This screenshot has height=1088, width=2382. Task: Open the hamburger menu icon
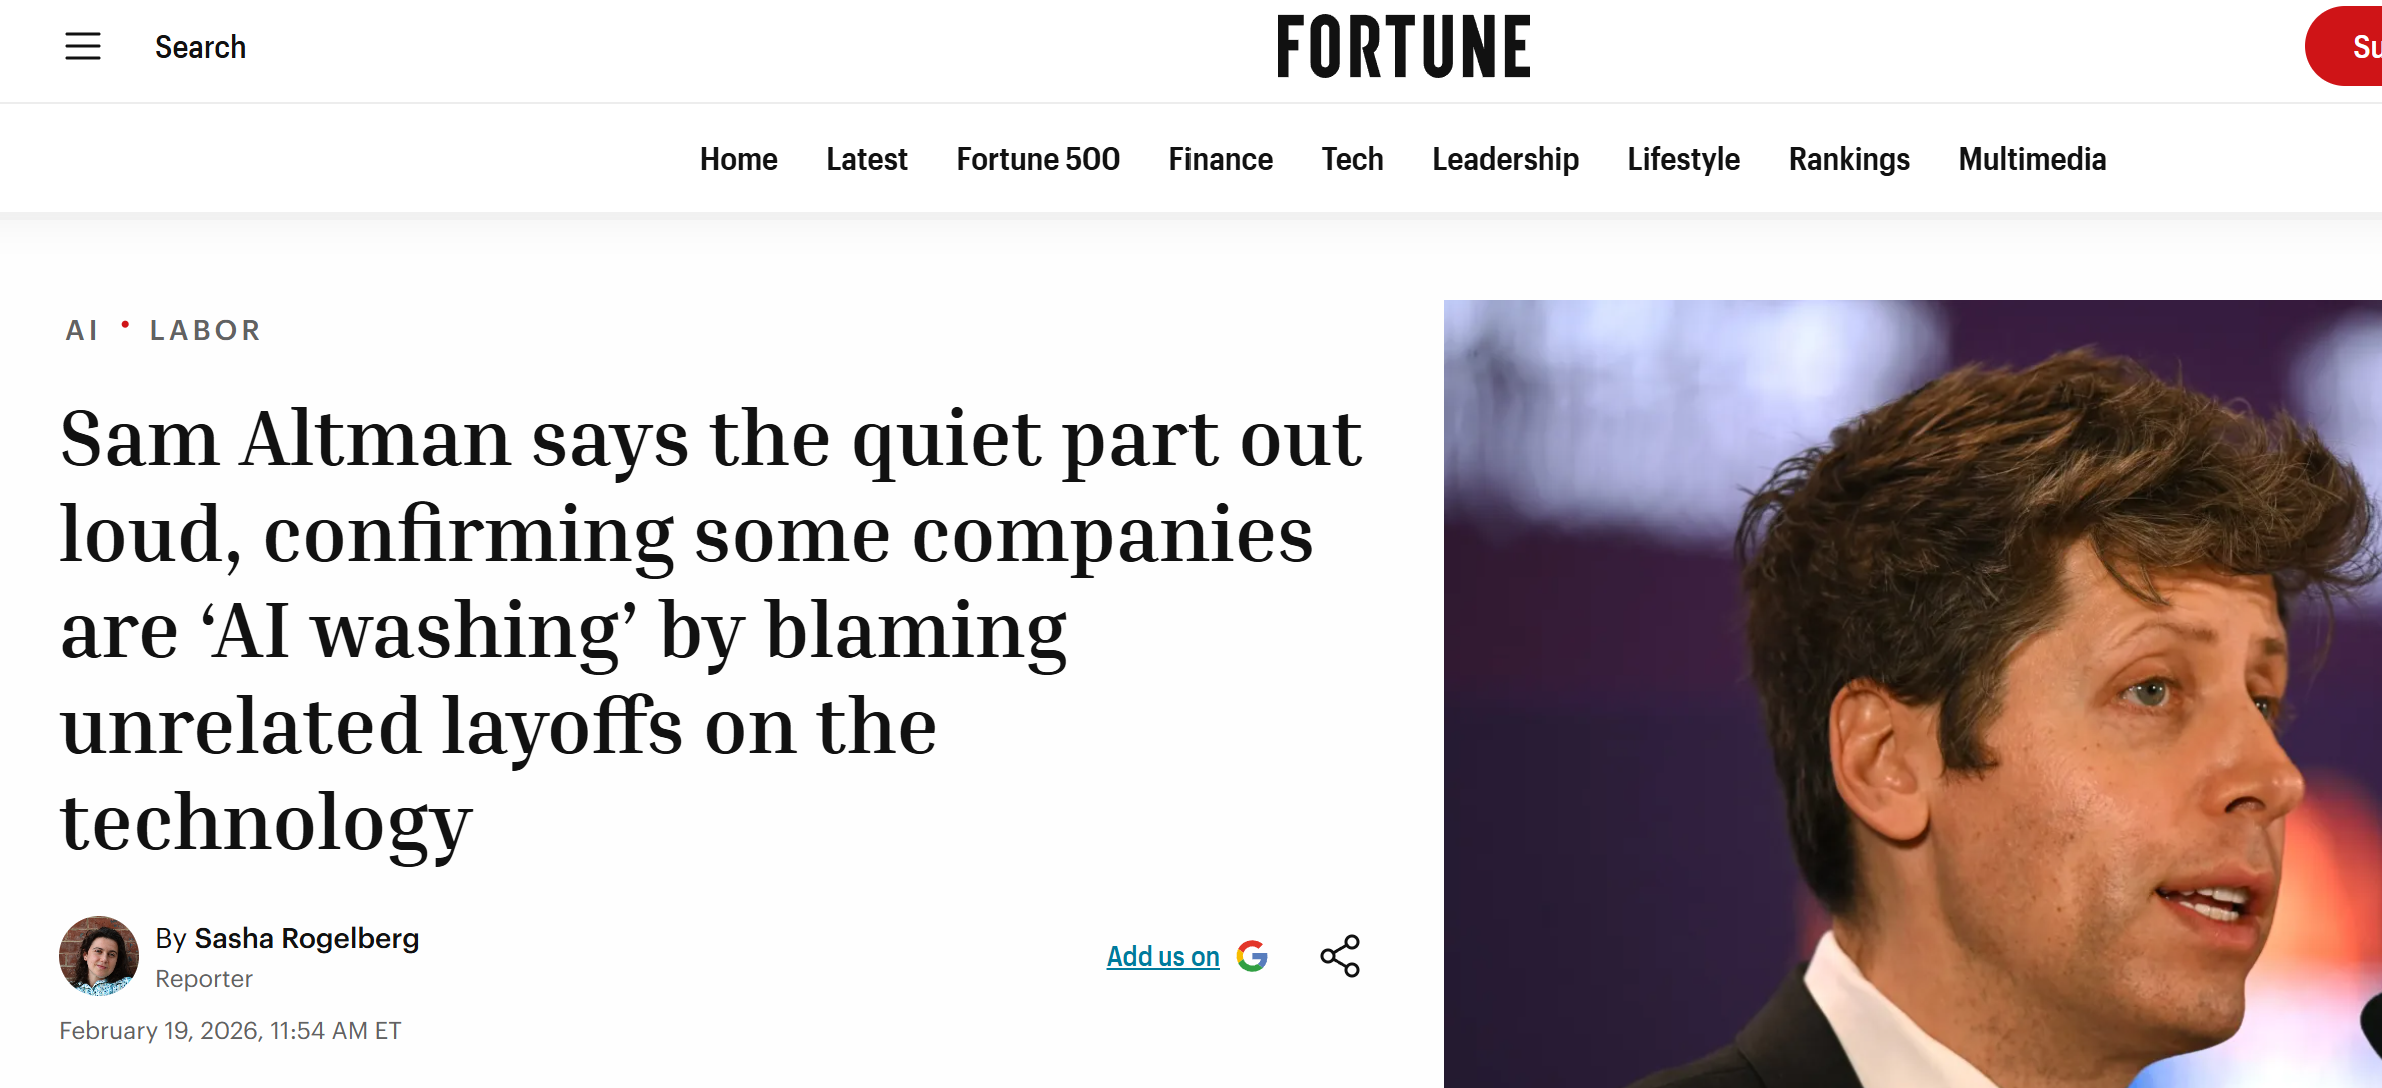83,46
